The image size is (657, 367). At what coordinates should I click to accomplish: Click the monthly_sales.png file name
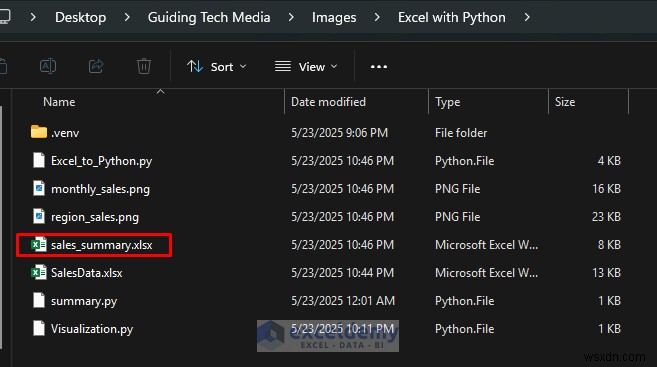(100, 189)
